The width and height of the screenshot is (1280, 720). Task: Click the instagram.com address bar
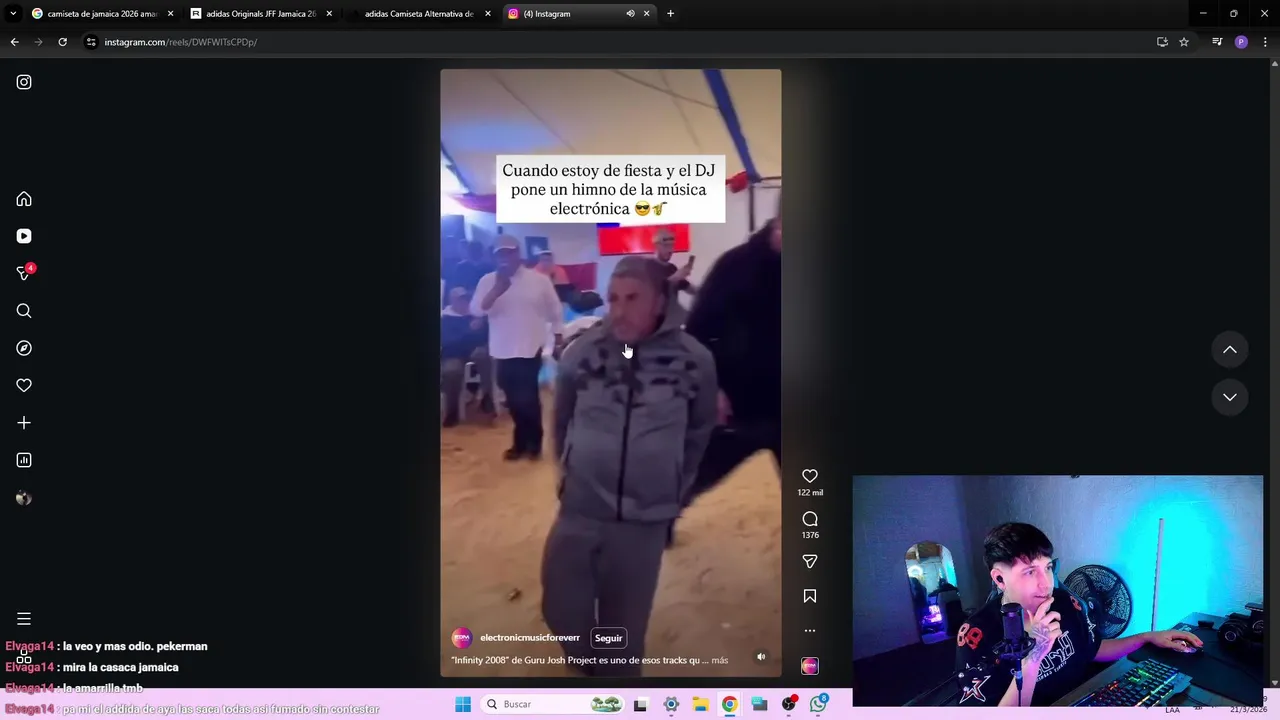620,42
